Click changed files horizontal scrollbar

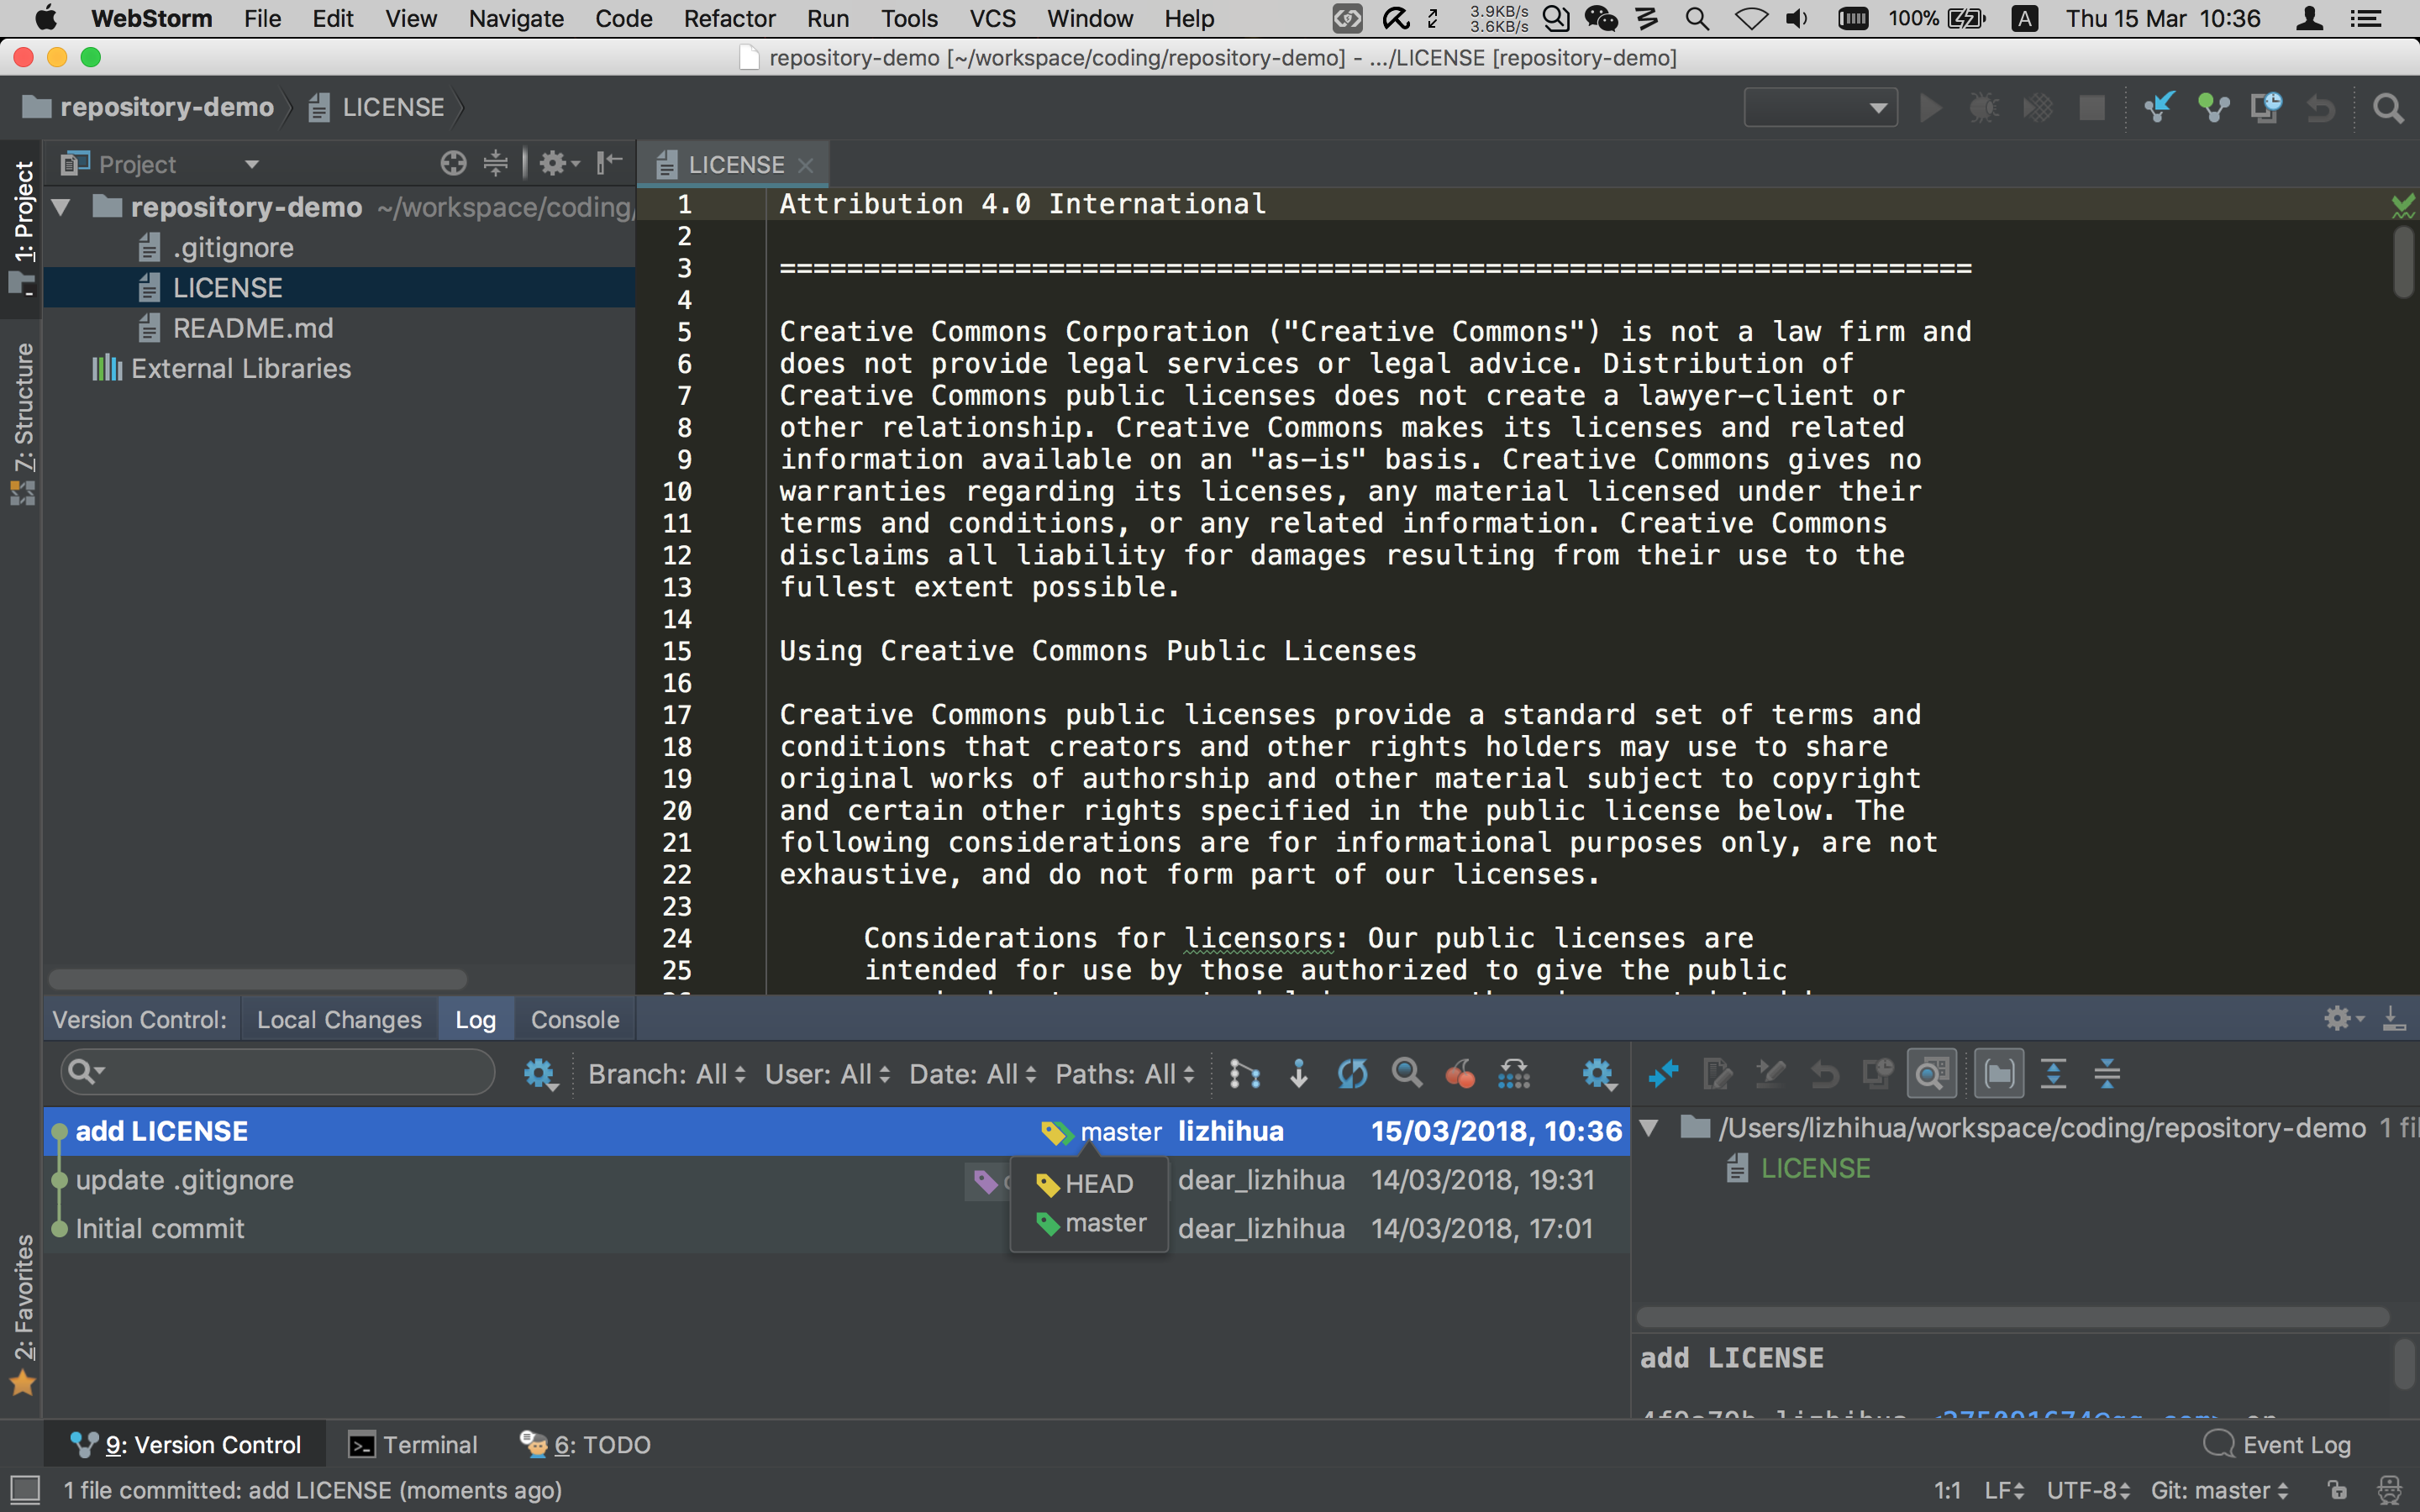(x=2012, y=1317)
